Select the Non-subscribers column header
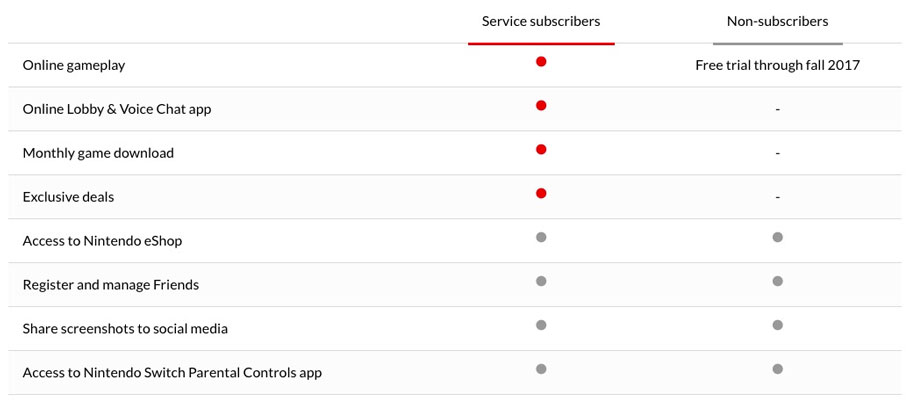Image resolution: width=910 pixels, height=405 pixels. click(x=778, y=22)
